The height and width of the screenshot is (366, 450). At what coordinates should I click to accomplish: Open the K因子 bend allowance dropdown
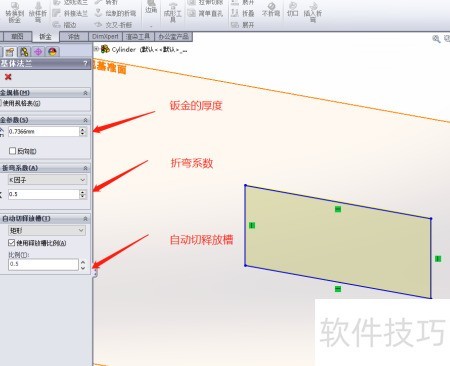pos(47,180)
